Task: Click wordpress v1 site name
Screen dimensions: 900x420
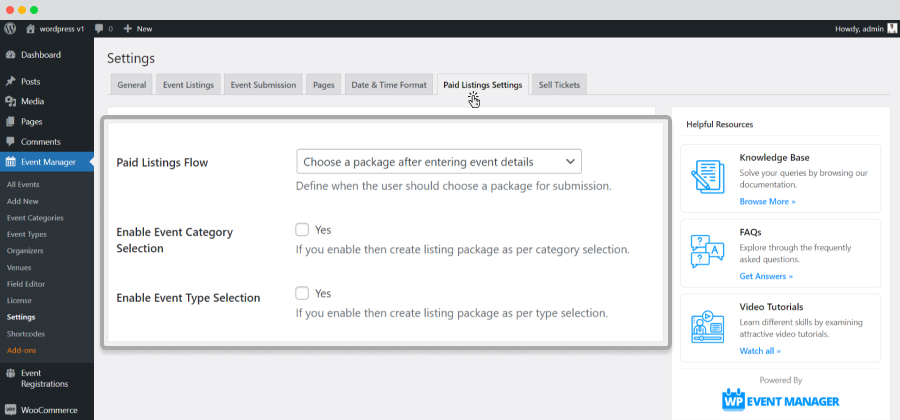Action: pyautogui.click(x=61, y=28)
